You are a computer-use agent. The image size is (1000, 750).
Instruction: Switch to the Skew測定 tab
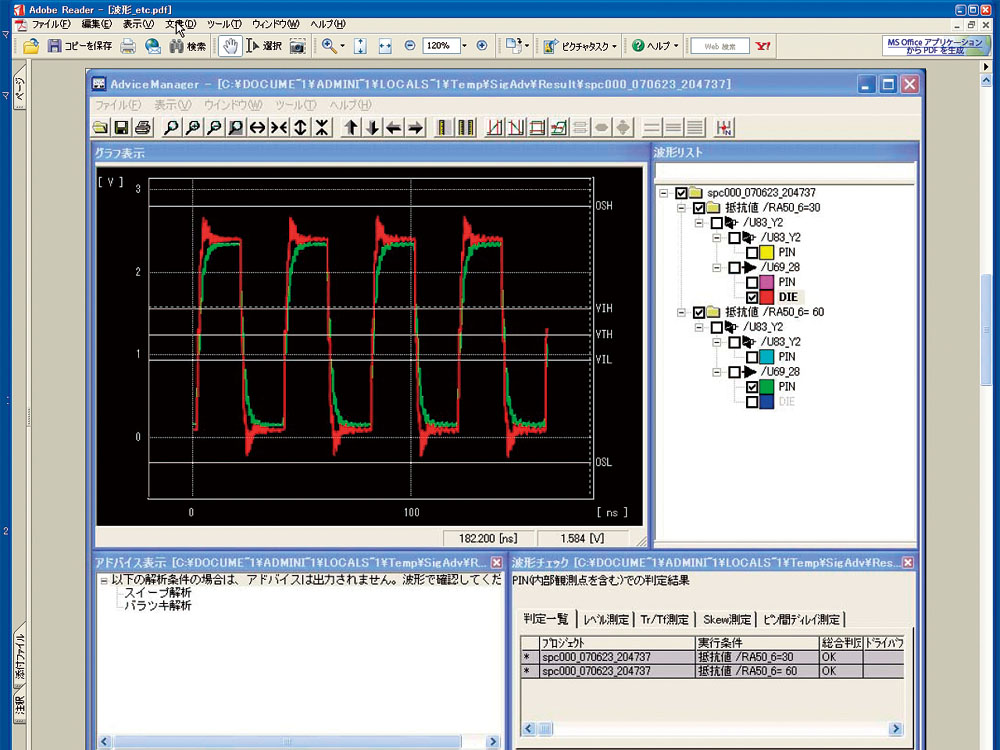[727, 619]
